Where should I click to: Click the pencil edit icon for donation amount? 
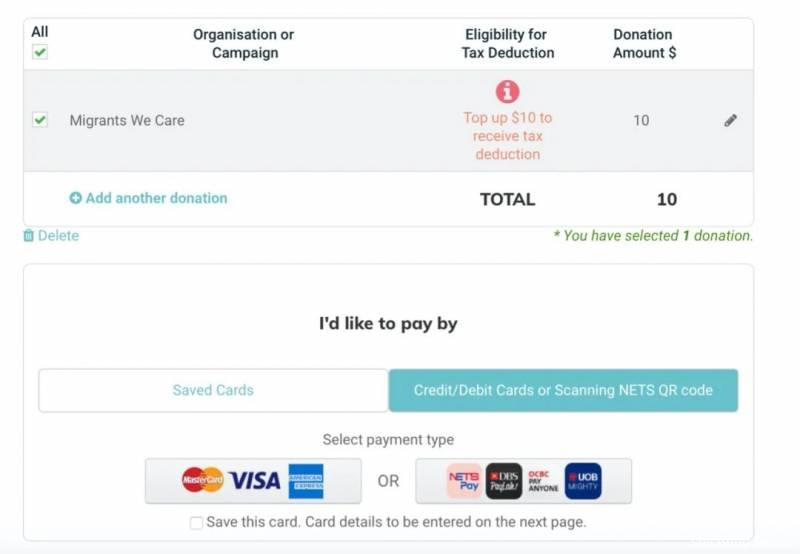[x=731, y=120]
